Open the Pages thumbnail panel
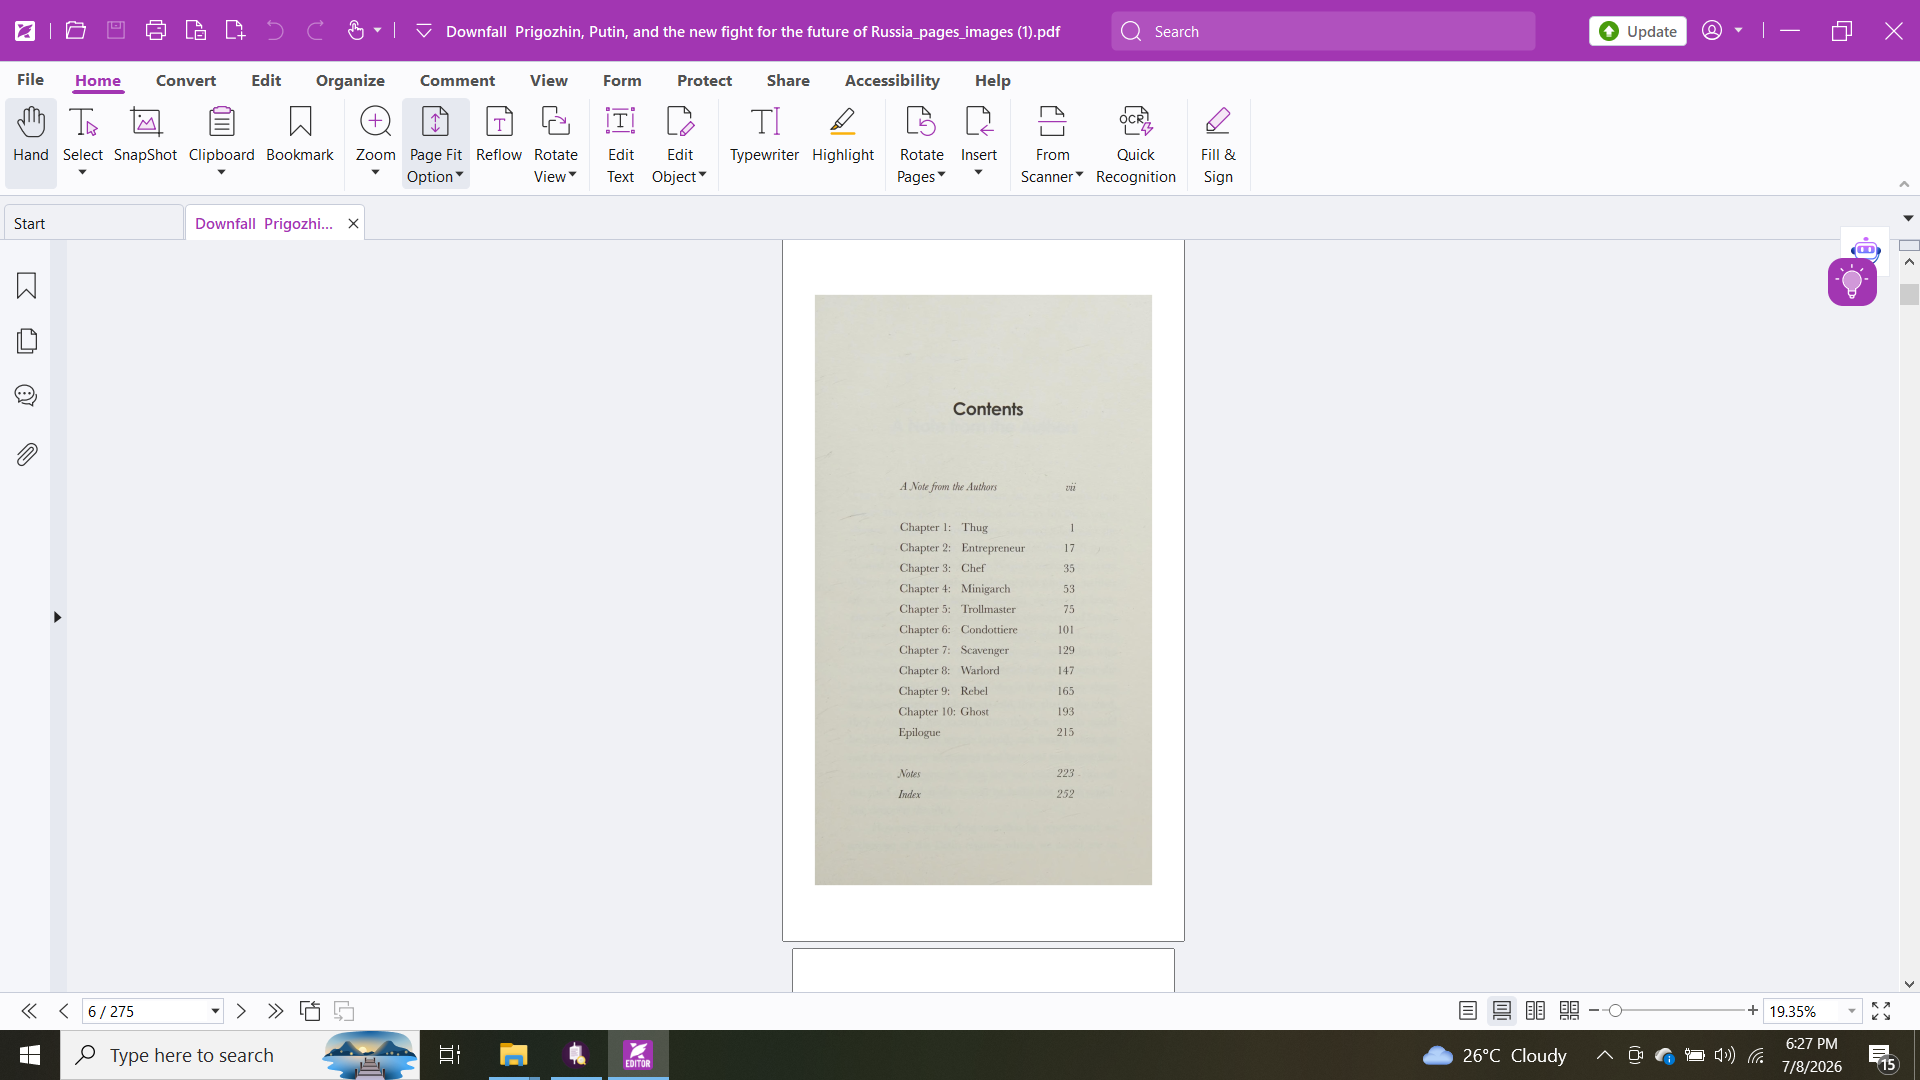The height and width of the screenshot is (1080, 1920). point(27,341)
